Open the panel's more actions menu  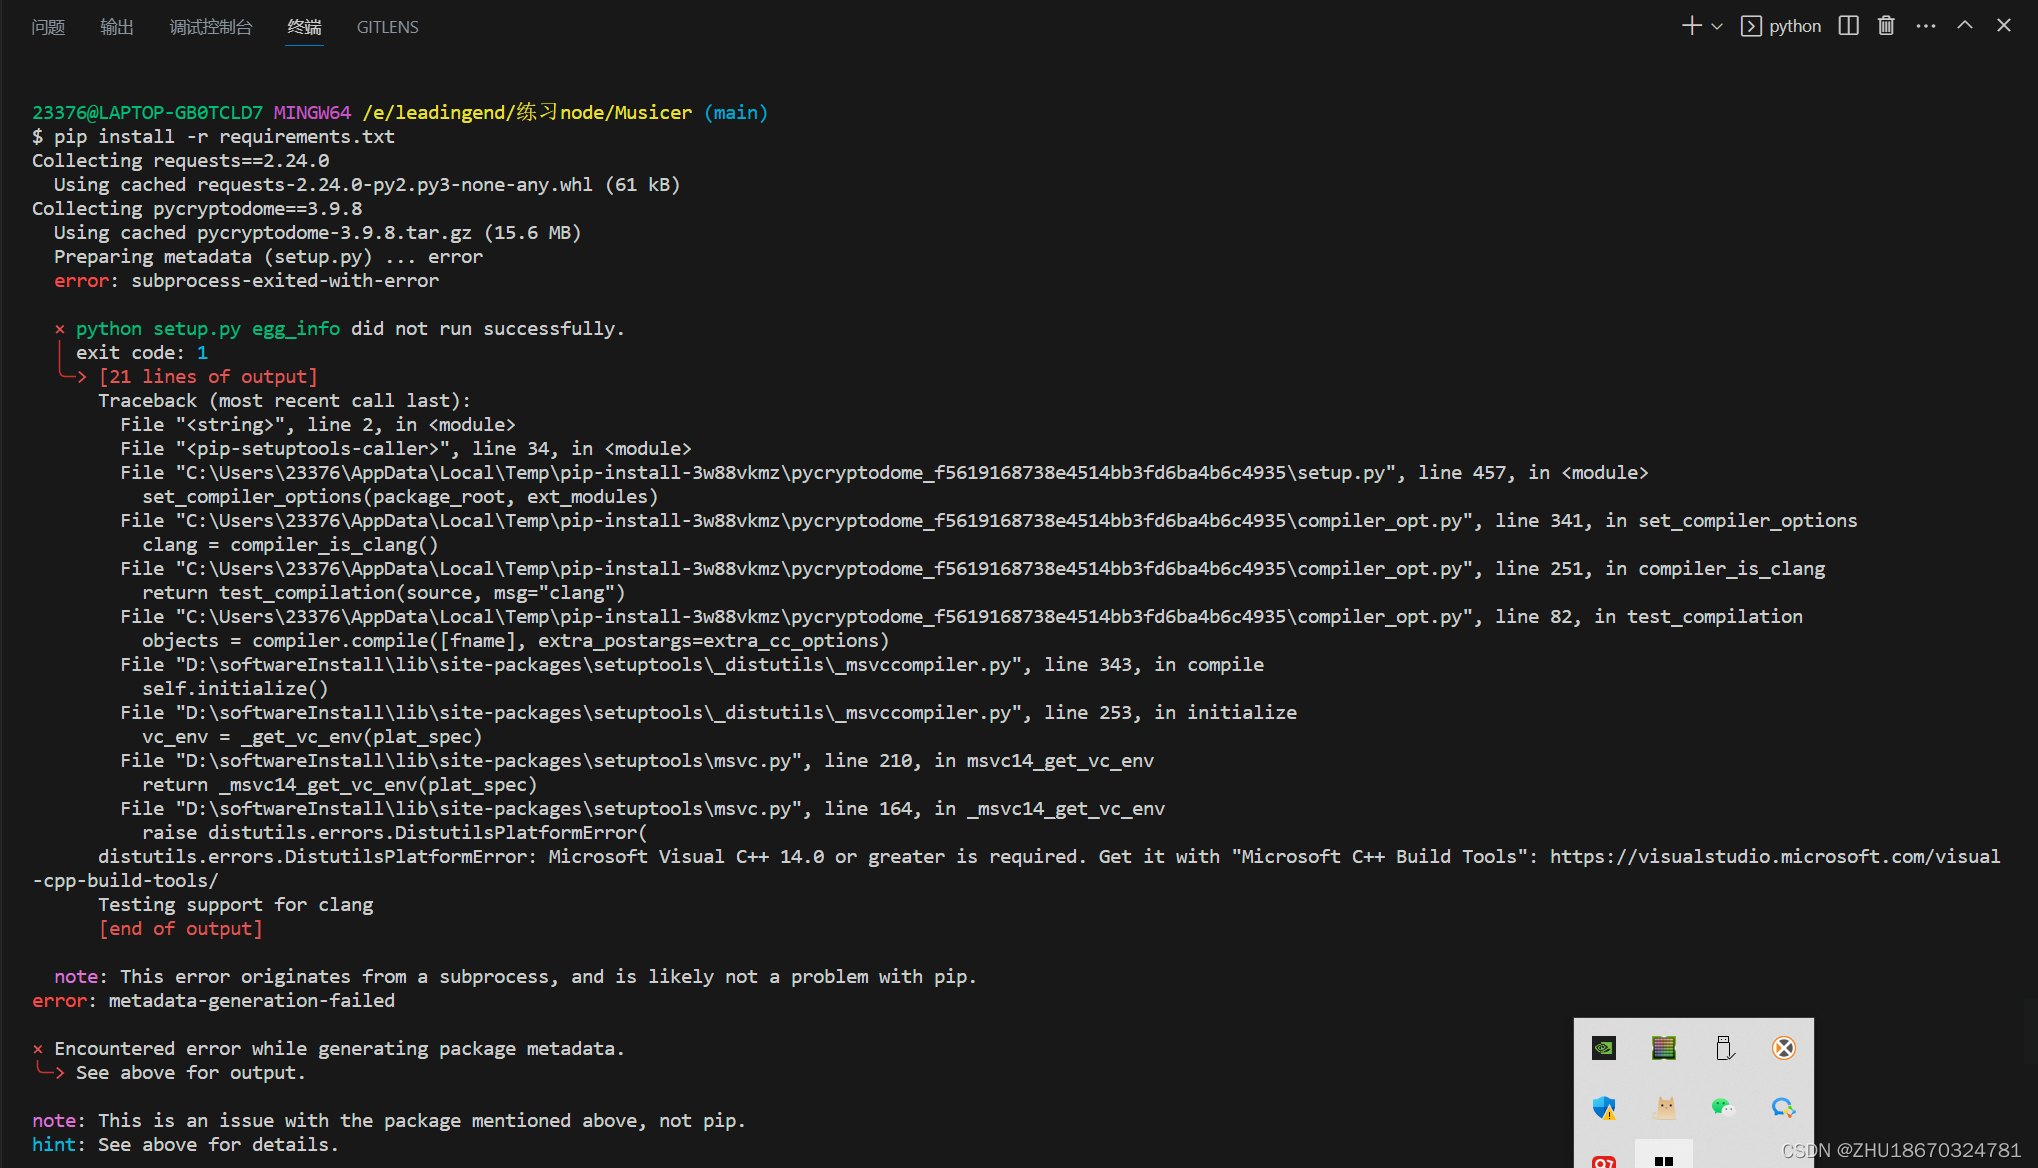pos(1926,26)
